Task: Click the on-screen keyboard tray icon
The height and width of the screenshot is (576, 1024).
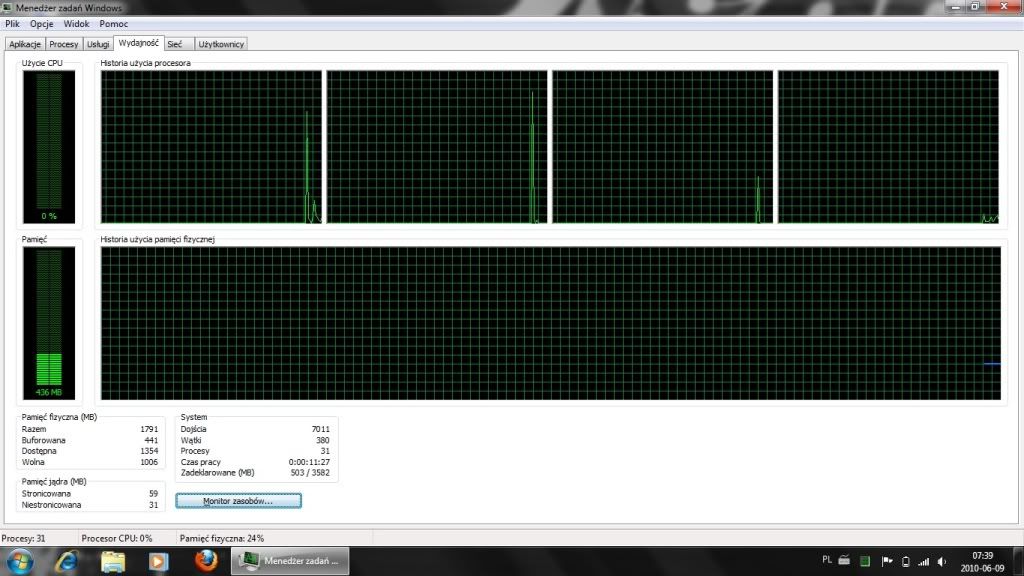Action: (x=844, y=560)
